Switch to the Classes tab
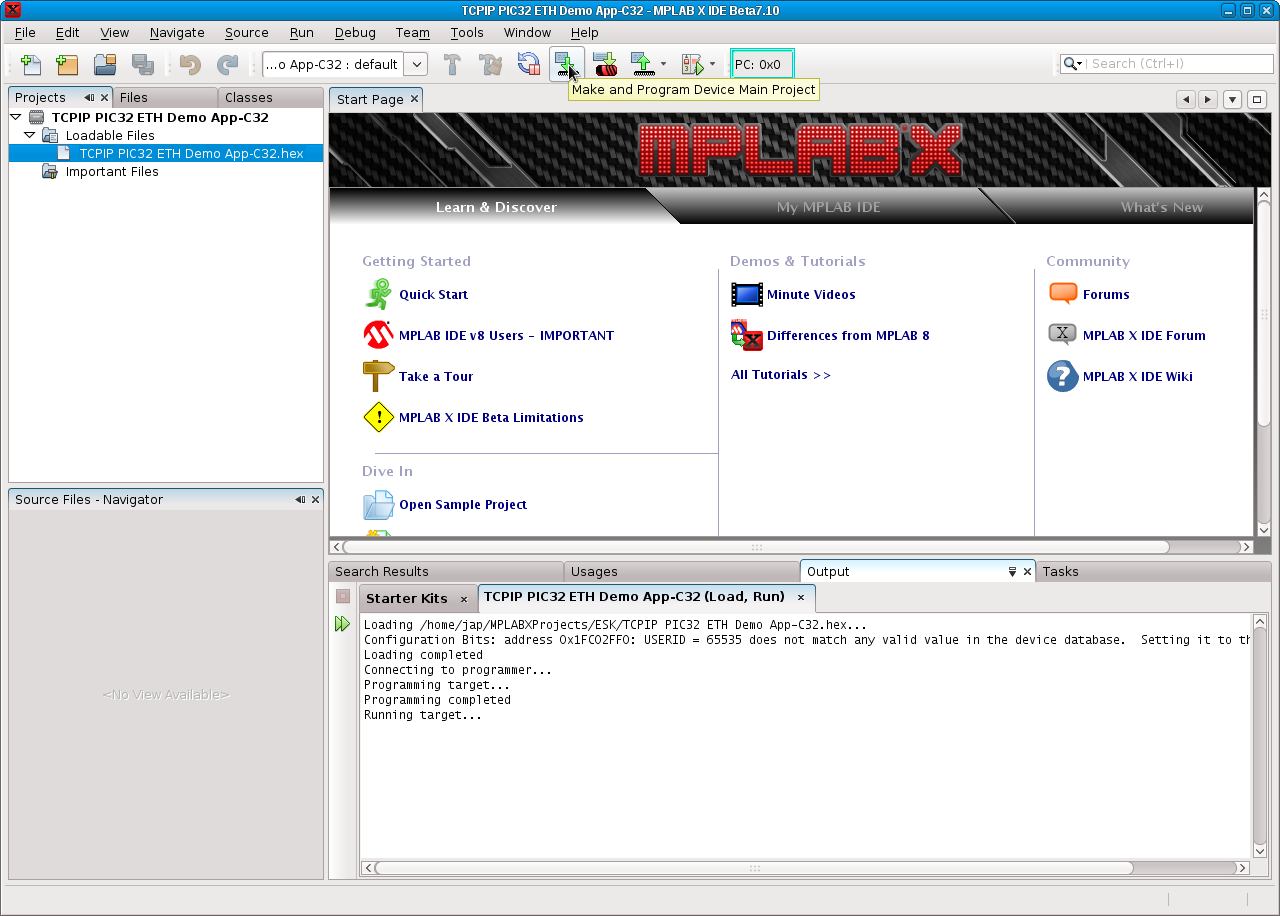1280x916 pixels. [270, 97]
